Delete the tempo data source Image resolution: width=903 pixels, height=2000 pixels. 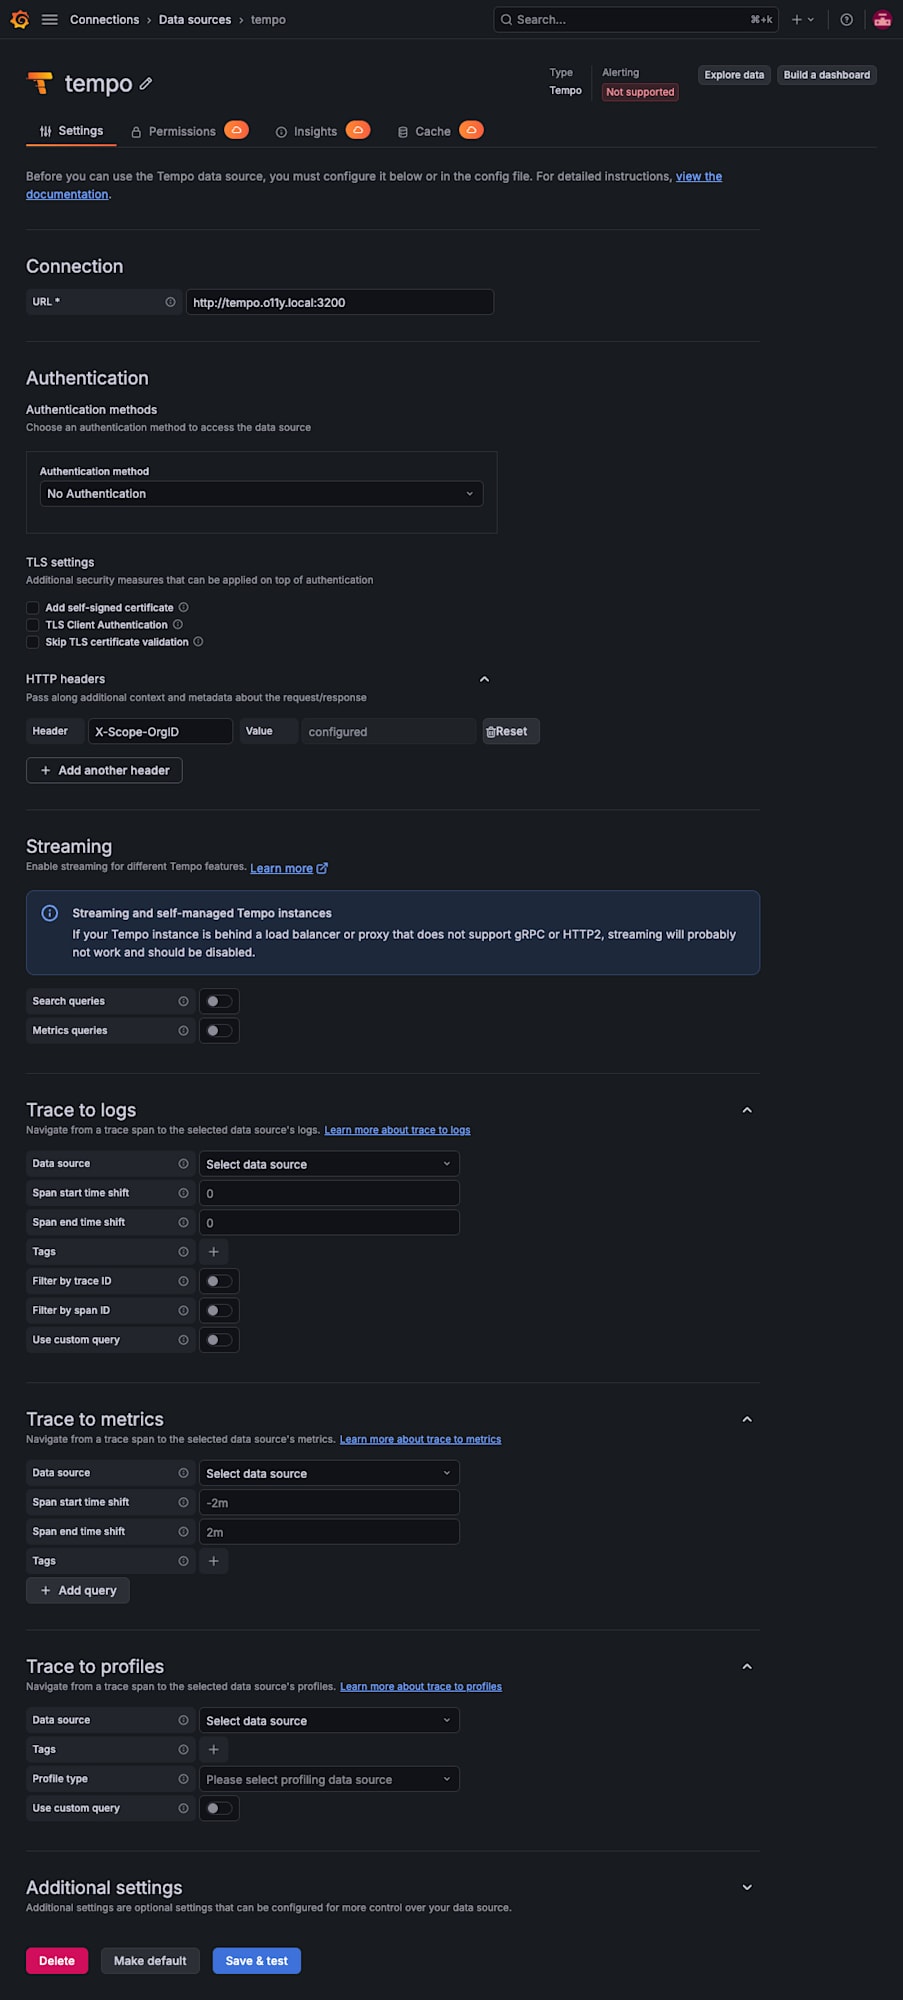click(x=57, y=1960)
